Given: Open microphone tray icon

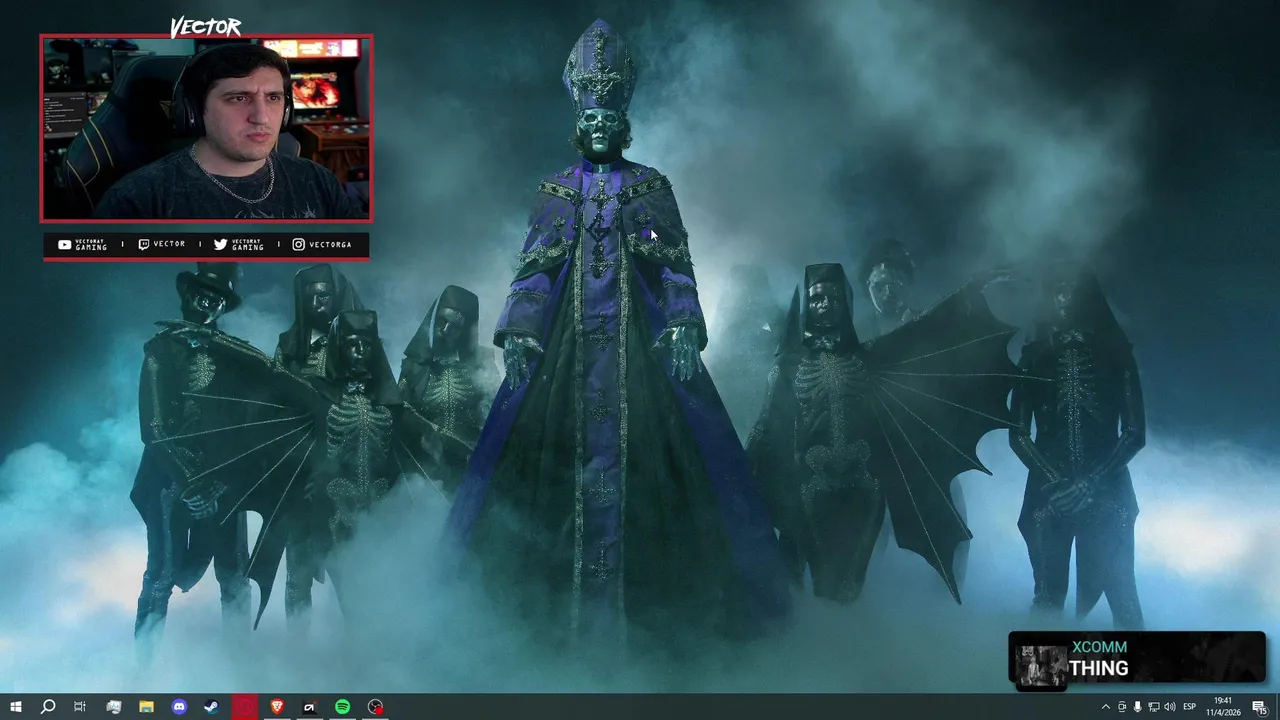Looking at the screenshot, I should (x=1137, y=707).
